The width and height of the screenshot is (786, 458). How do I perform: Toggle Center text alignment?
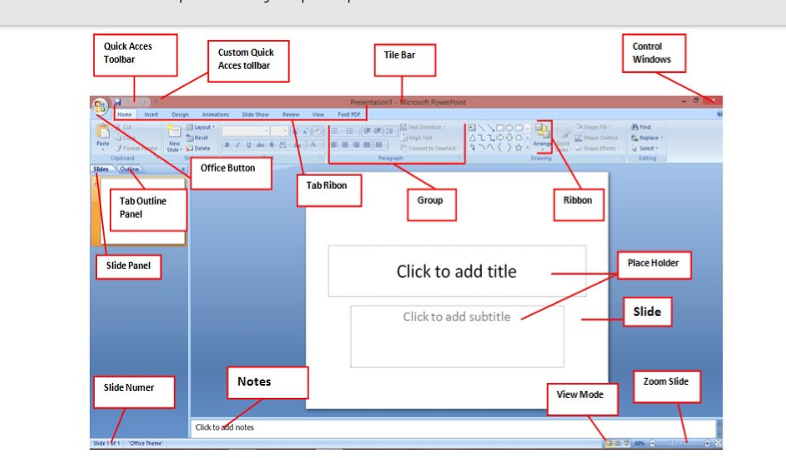345,145
